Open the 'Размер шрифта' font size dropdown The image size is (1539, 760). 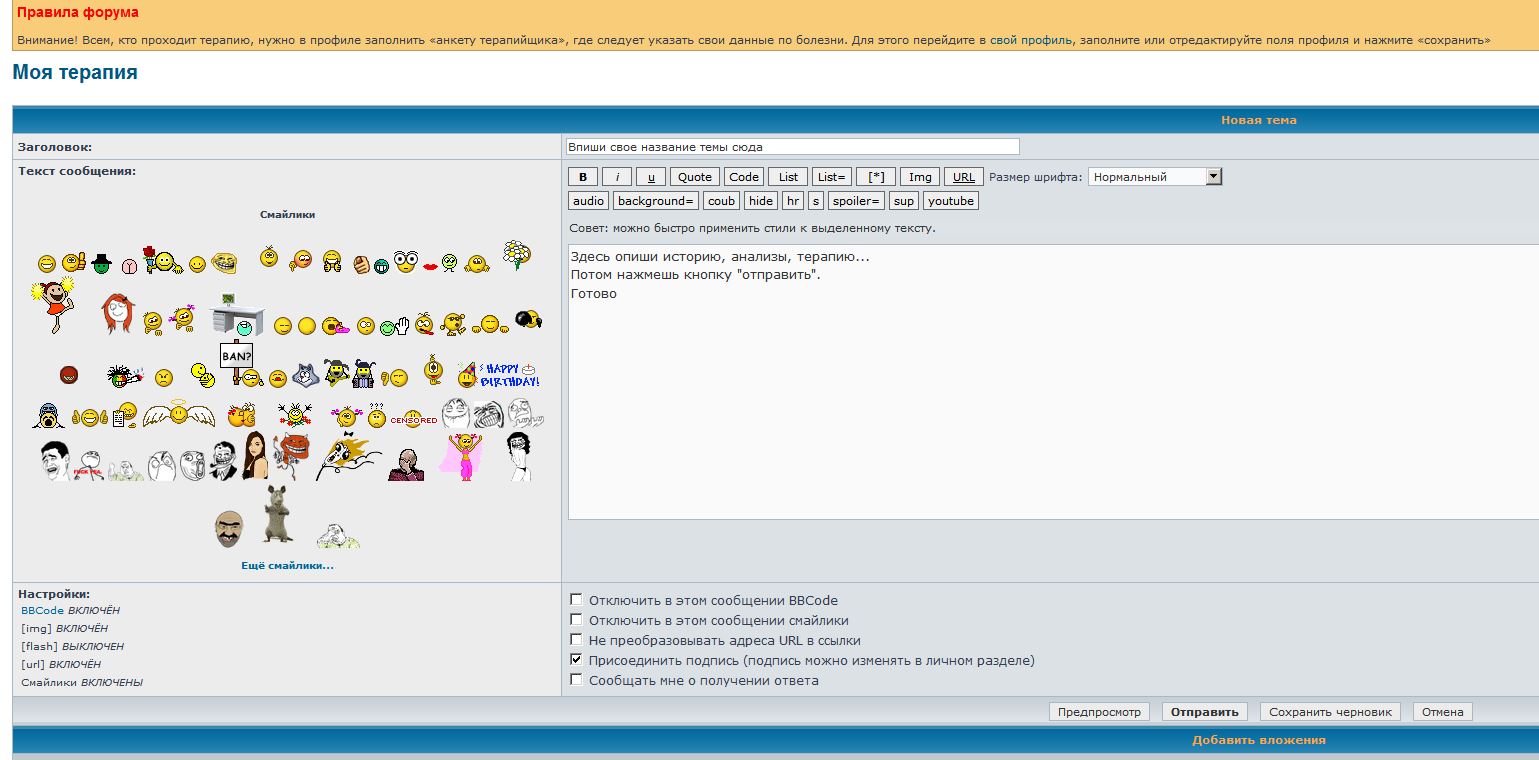pyautogui.click(x=1155, y=177)
